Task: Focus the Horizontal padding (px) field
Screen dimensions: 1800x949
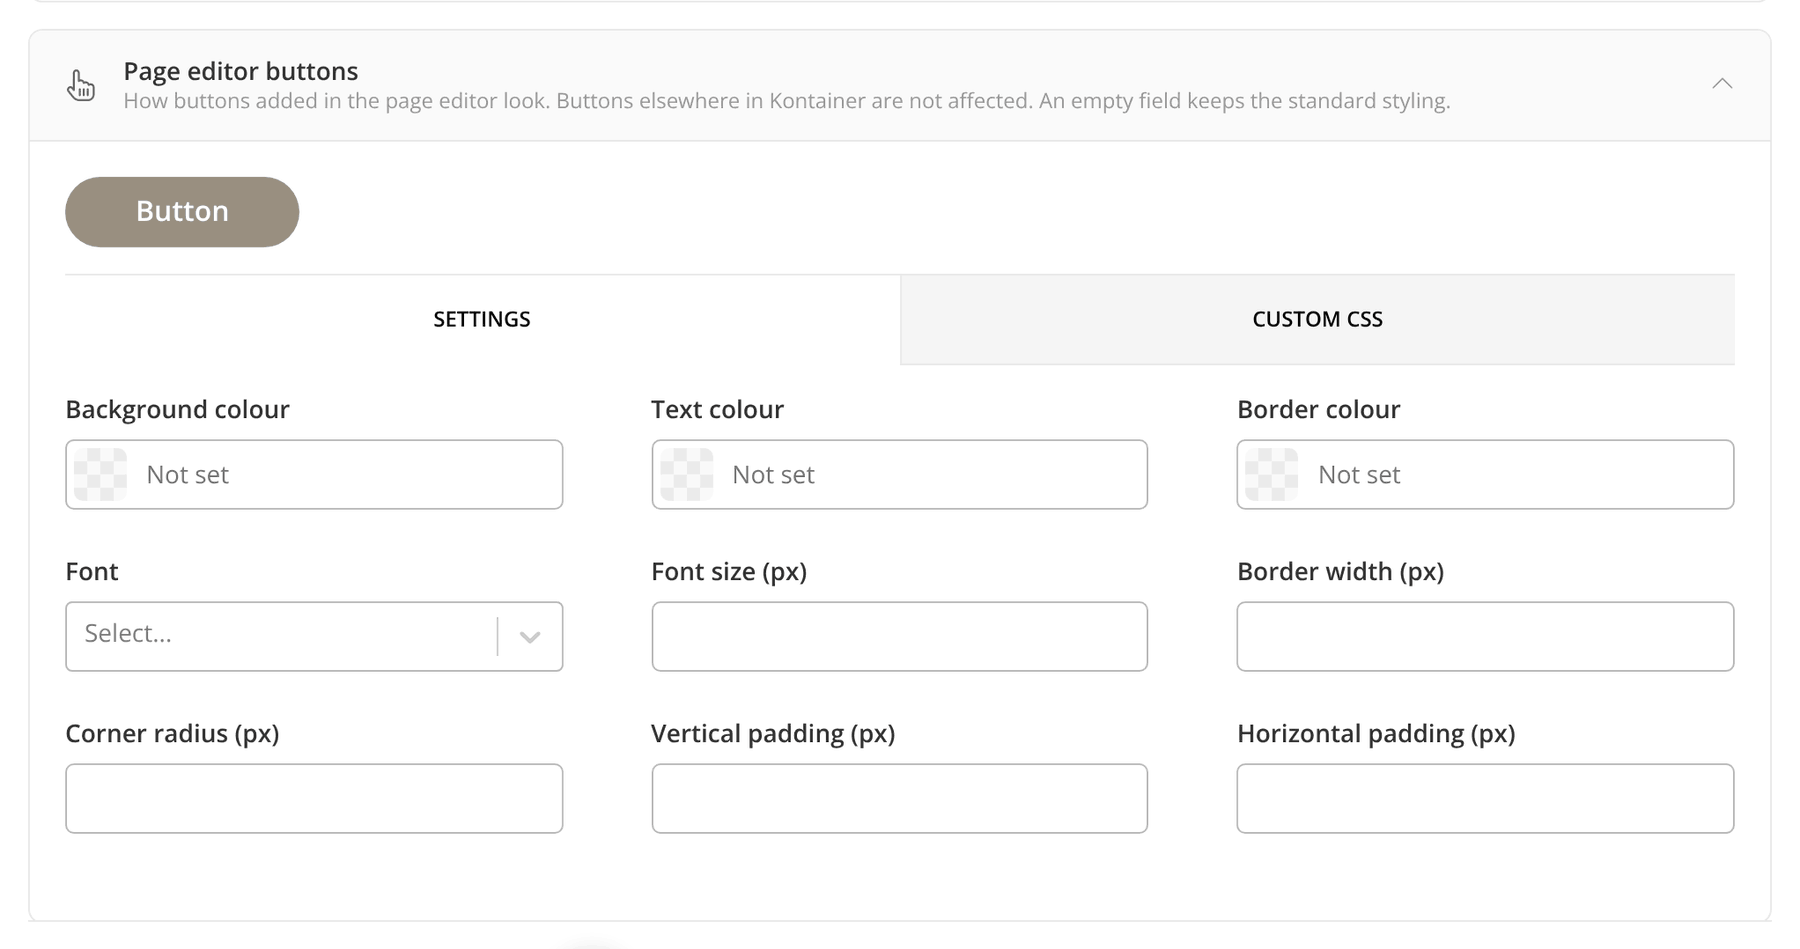Action: tap(1485, 798)
